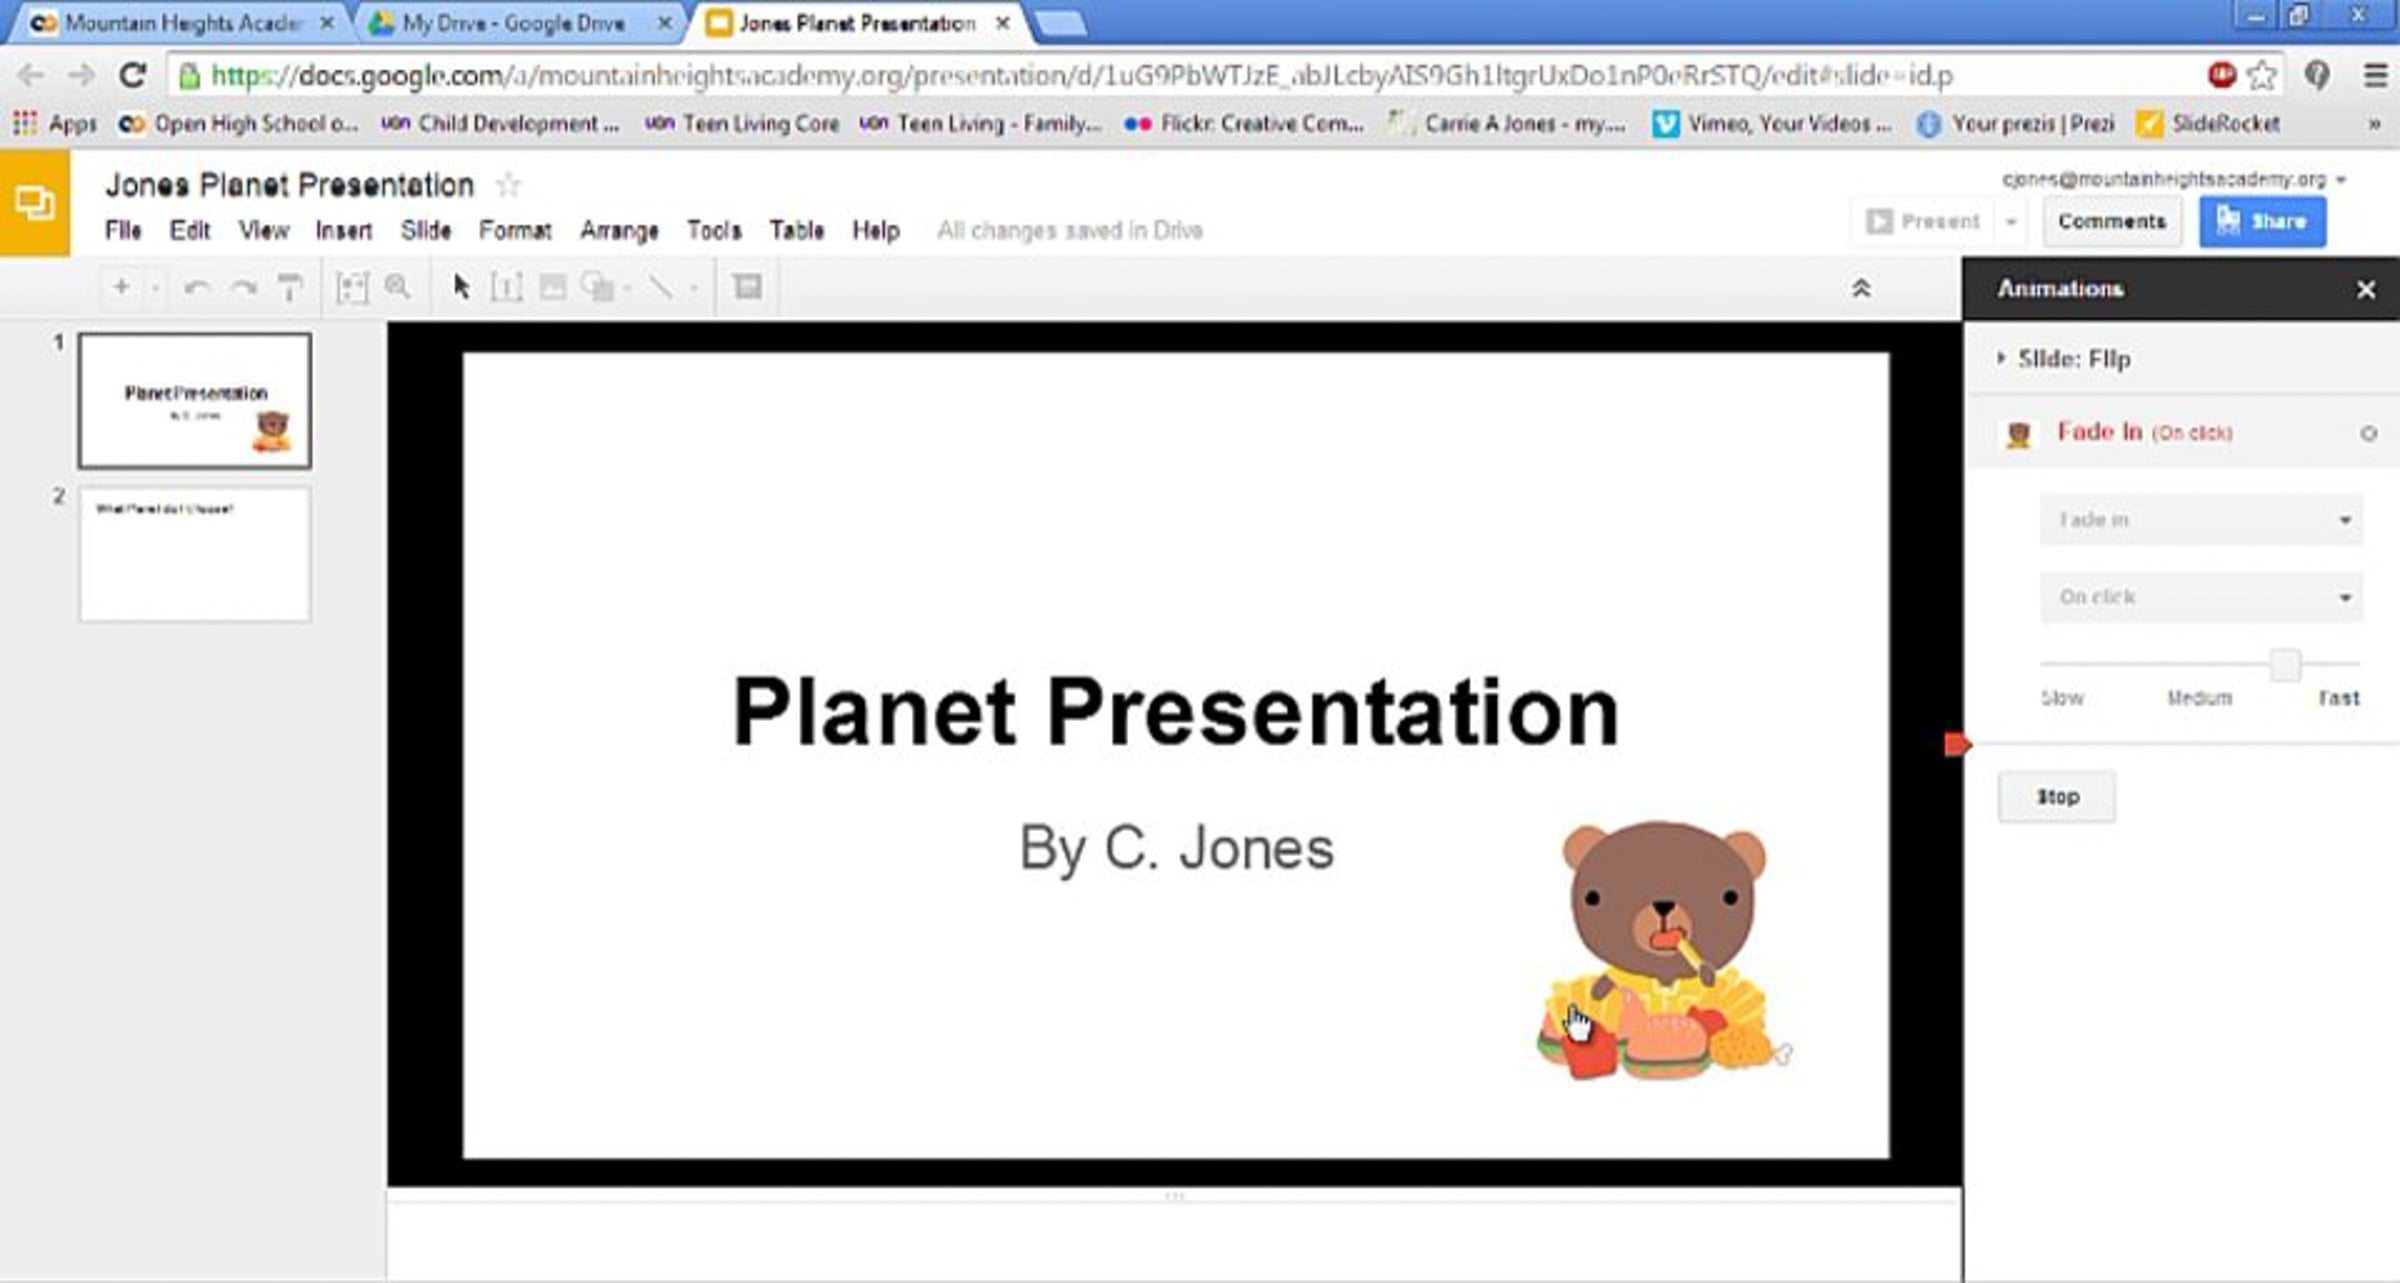Select the text box tool

coord(507,288)
